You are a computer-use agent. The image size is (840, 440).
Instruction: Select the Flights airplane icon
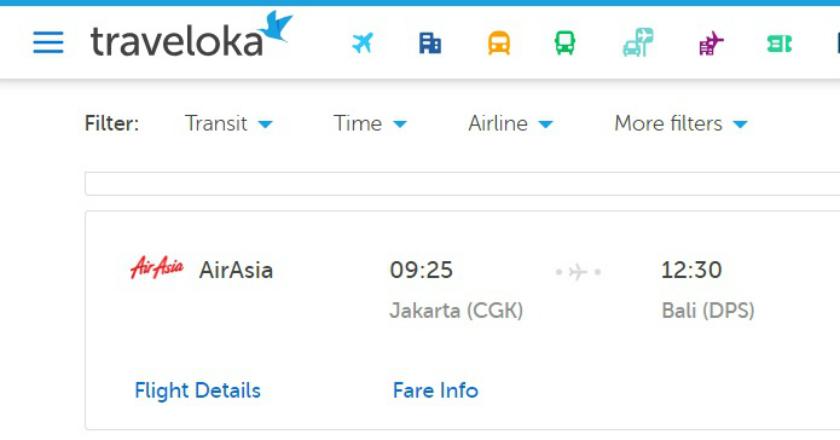click(x=362, y=43)
